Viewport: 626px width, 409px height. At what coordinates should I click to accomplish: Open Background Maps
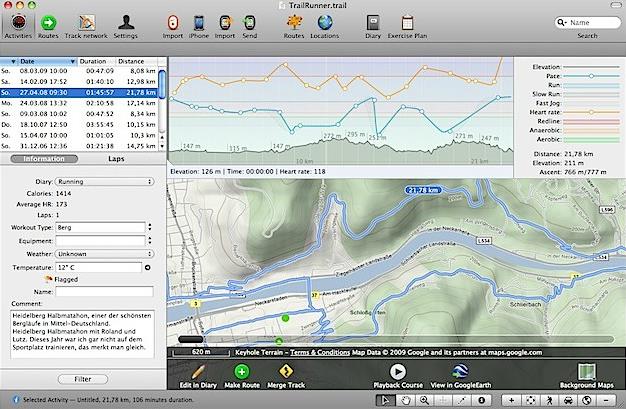point(587,375)
